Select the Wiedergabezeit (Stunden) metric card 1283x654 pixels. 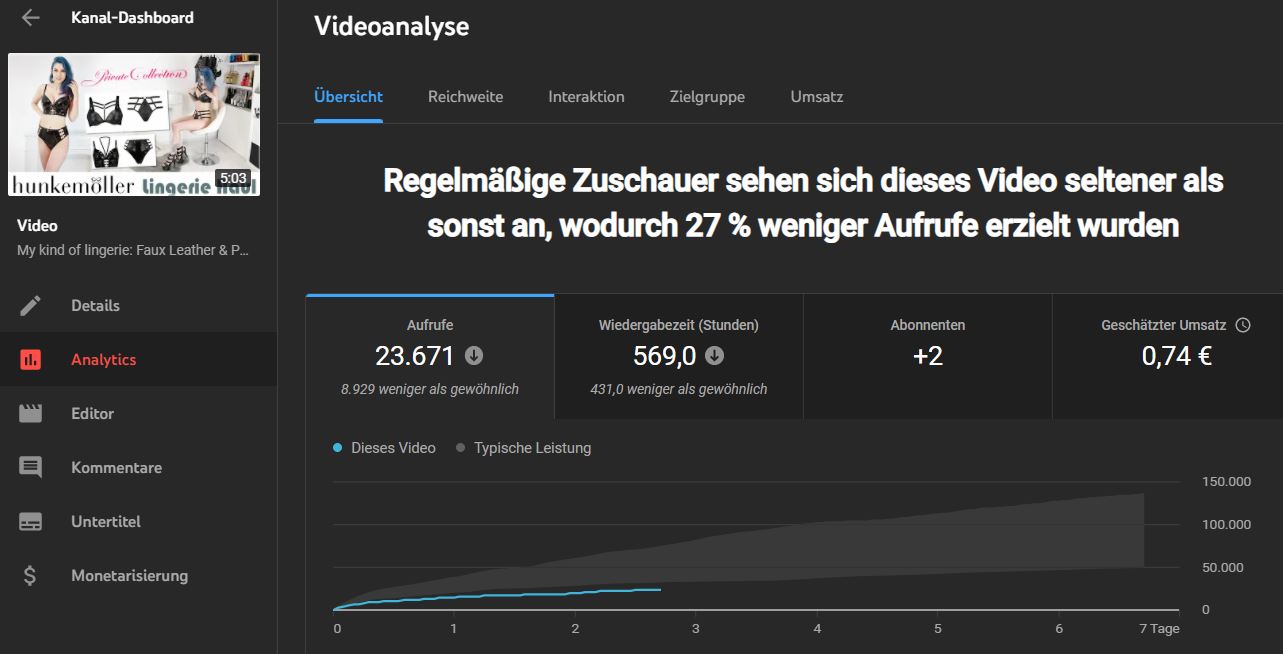pos(678,356)
